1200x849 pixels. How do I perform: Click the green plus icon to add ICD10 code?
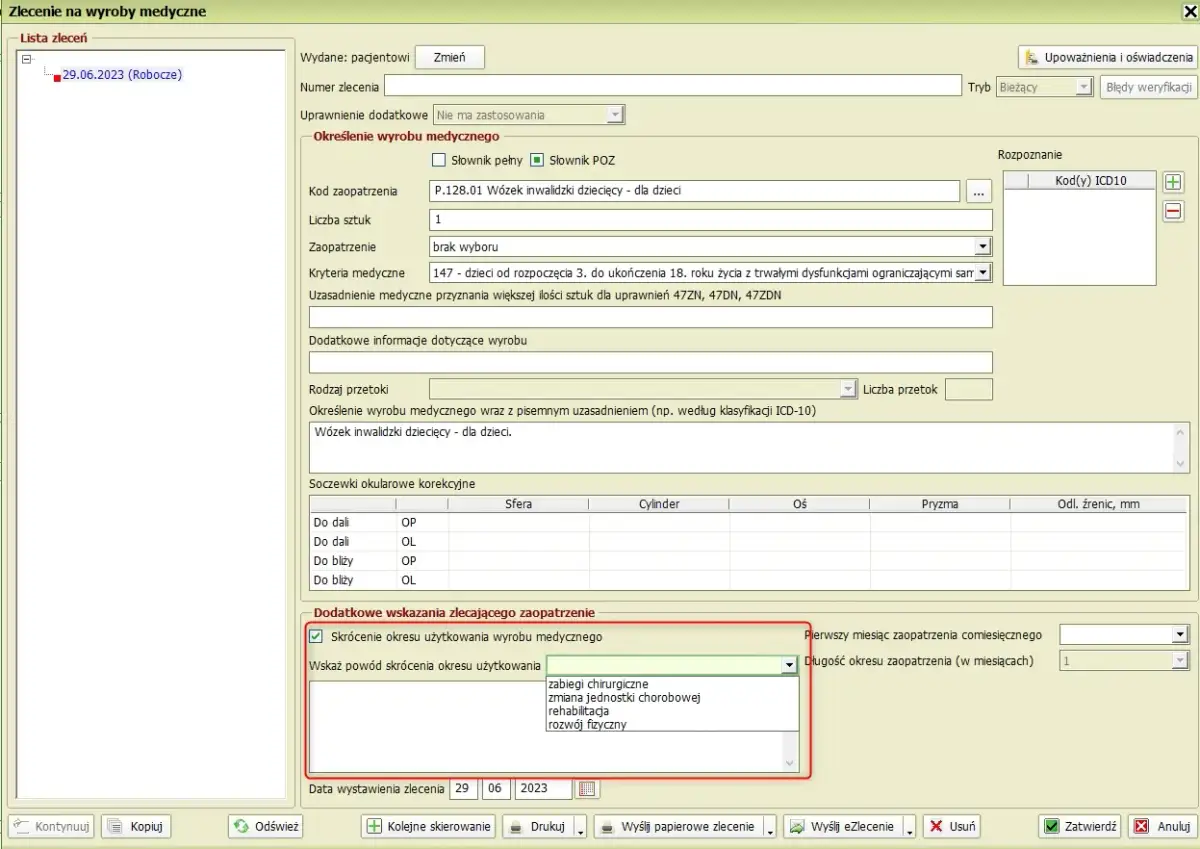pos(1173,182)
